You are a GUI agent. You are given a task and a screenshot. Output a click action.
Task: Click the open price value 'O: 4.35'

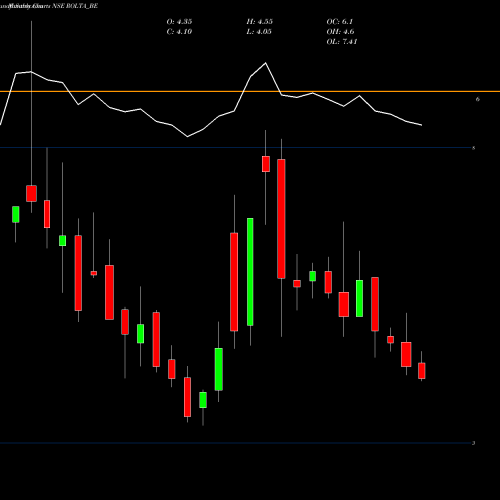[179, 22]
